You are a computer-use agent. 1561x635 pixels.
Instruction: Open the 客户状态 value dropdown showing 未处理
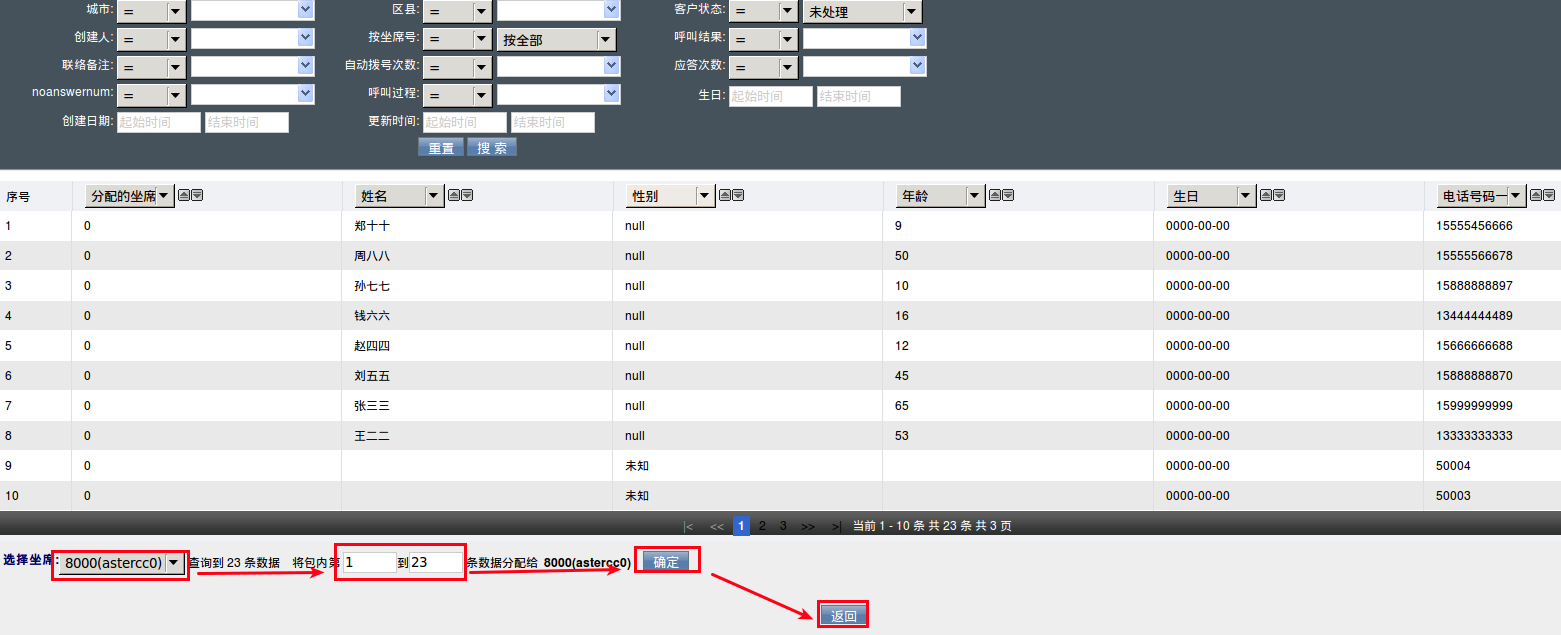861,12
